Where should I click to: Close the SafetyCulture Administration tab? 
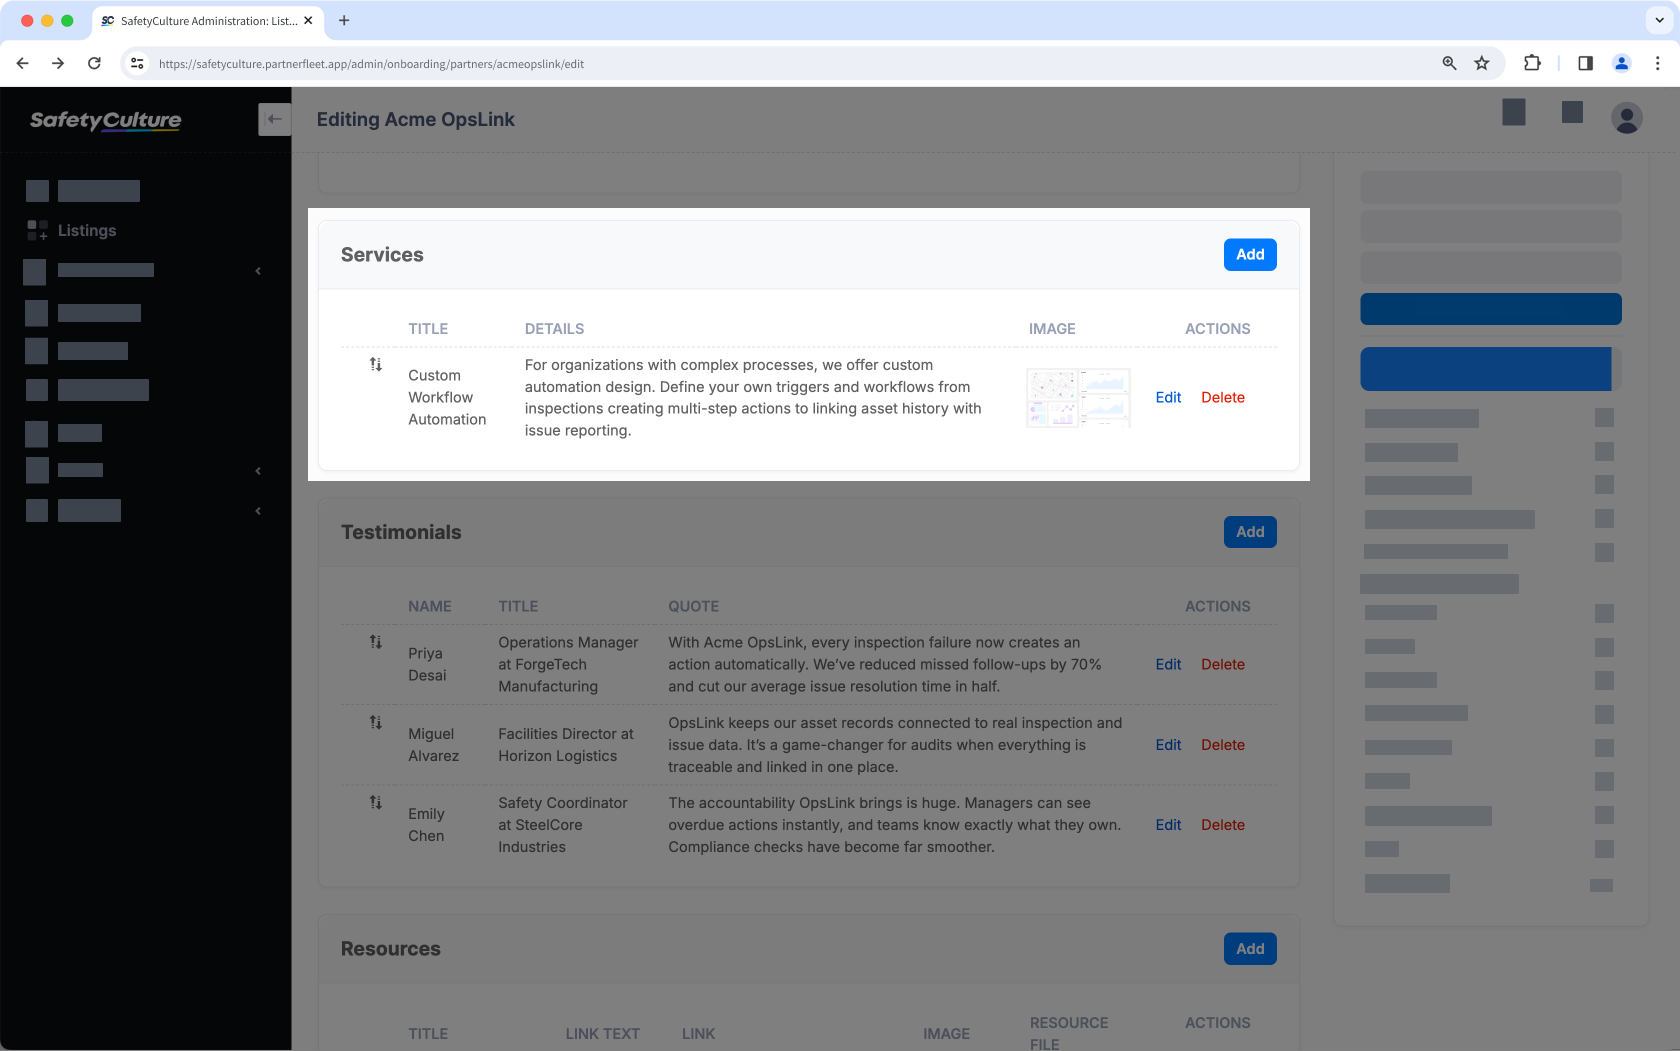pyautogui.click(x=308, y=20)
